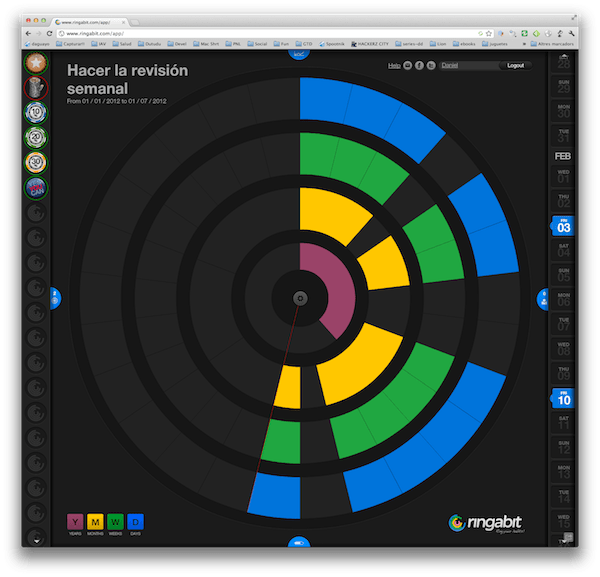Image resolution: width=600 pixels, height=577 pixels.
Task: Open the Fun bookmarks folder
Action: click(x=281, y=44)
